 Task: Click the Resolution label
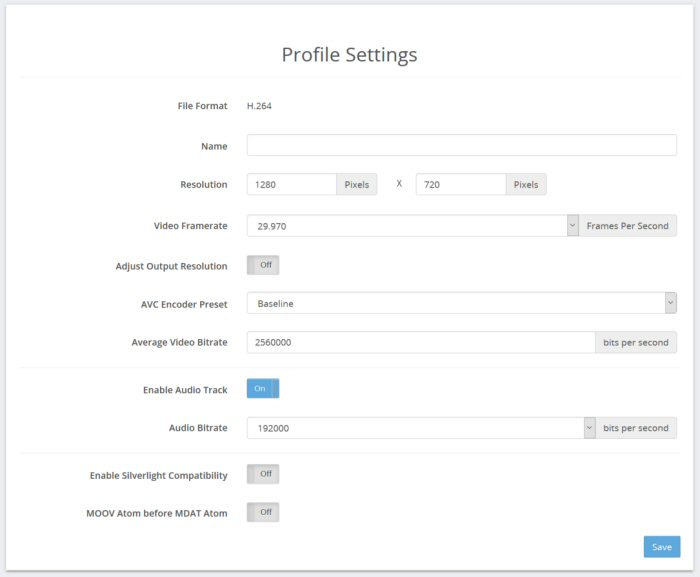pos(204,184)
